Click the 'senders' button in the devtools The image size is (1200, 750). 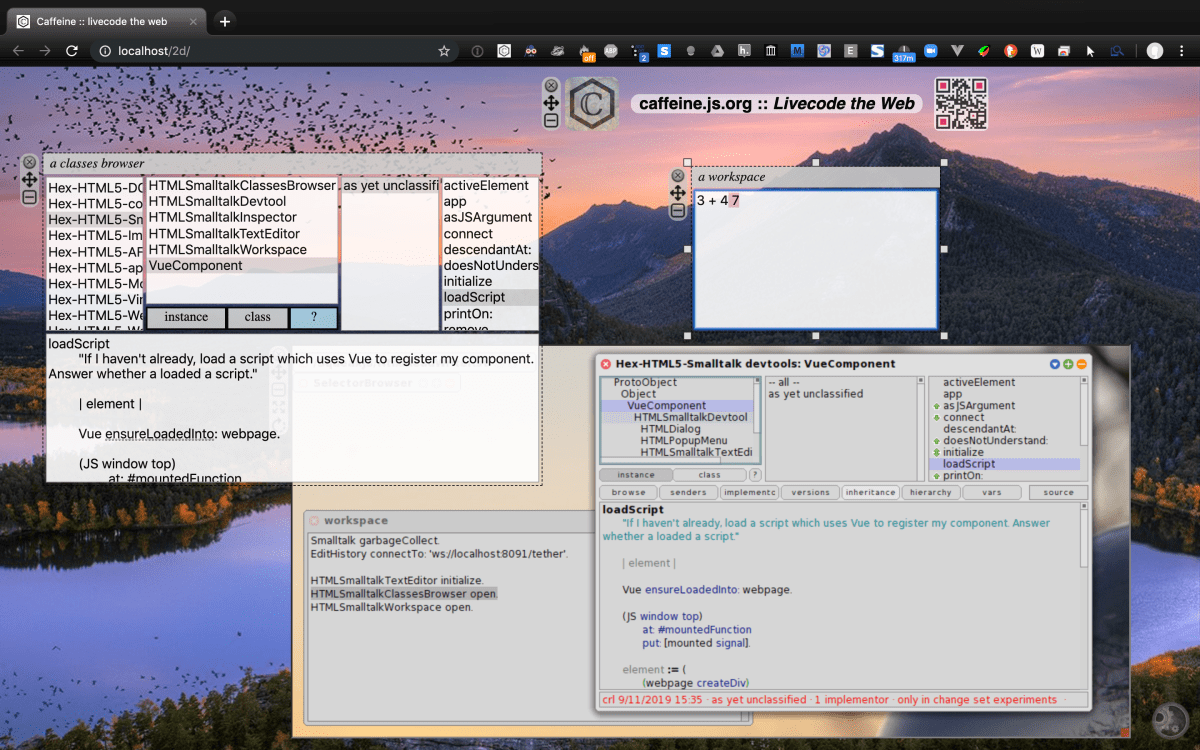click(x=688, y=492)
